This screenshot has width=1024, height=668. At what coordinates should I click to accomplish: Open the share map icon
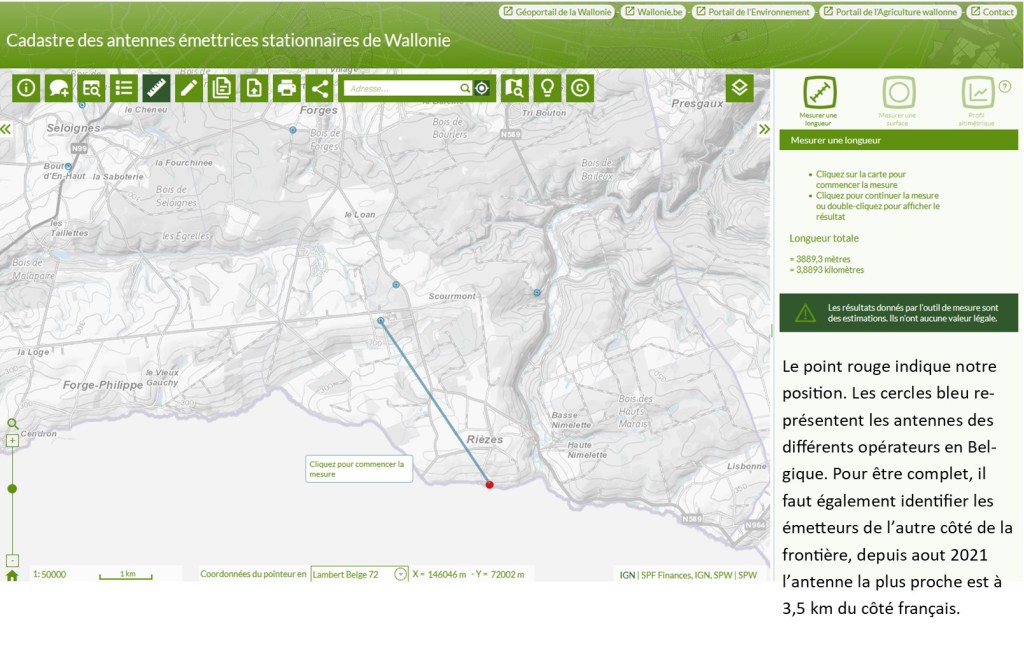(319, 88)
